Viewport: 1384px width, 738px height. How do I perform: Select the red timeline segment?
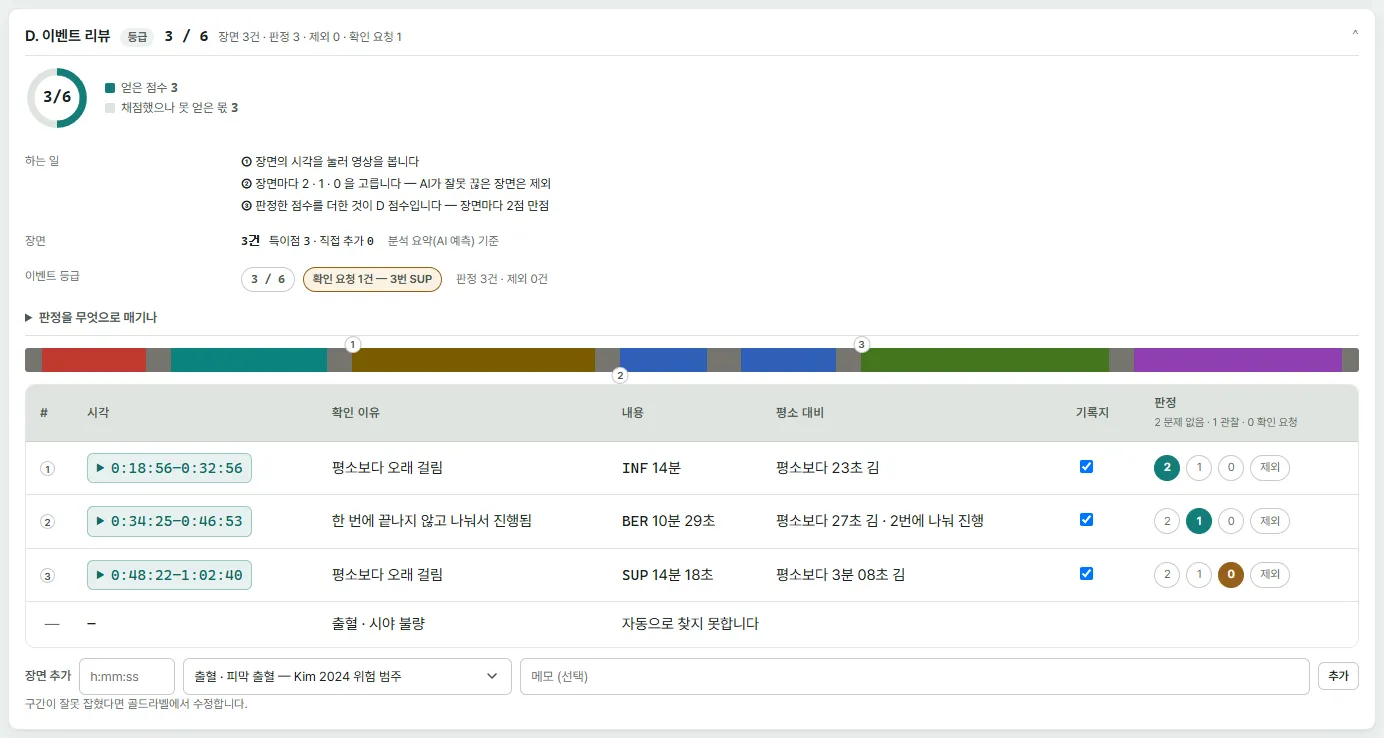pos(94,360)
